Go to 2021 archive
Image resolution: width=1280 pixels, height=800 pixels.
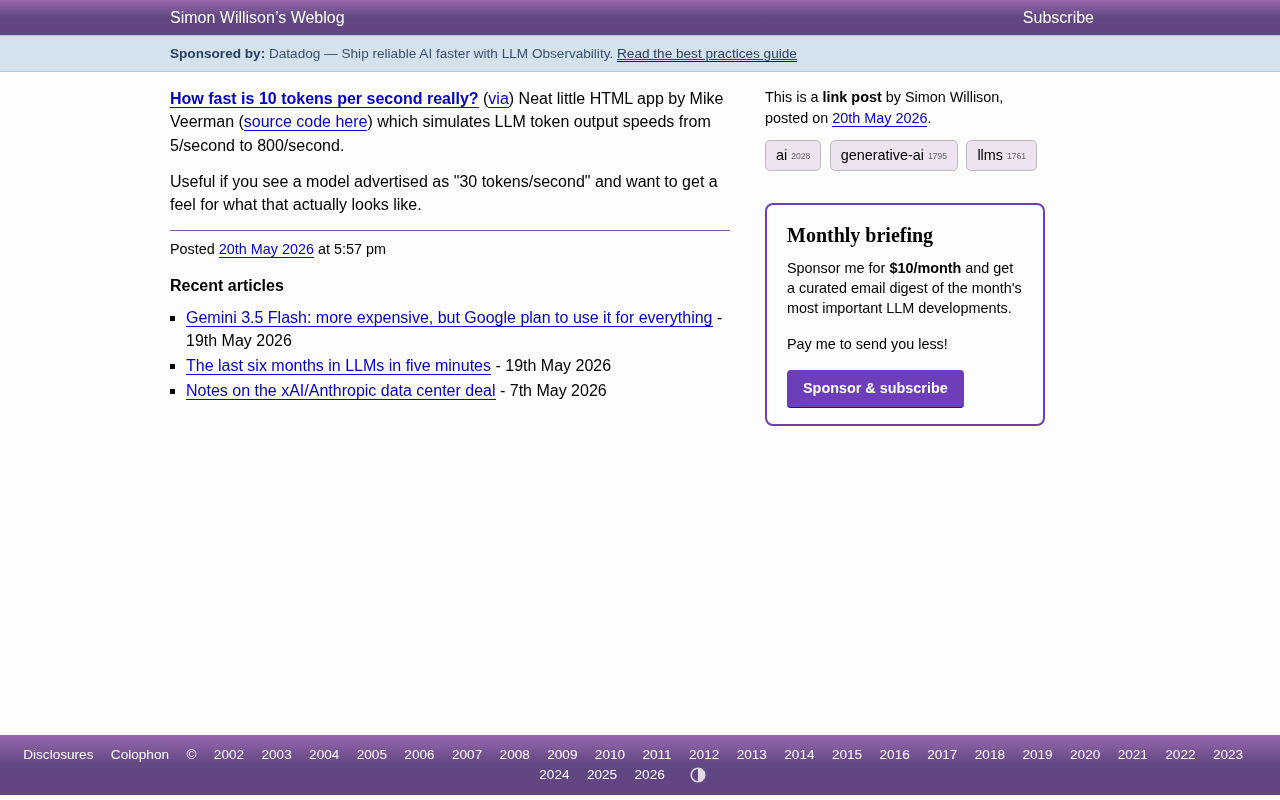1133,755
